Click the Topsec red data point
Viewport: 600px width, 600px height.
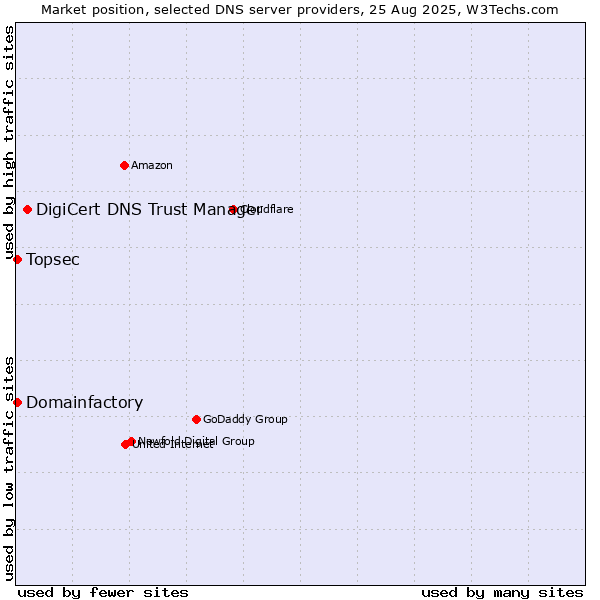point(17,260)
